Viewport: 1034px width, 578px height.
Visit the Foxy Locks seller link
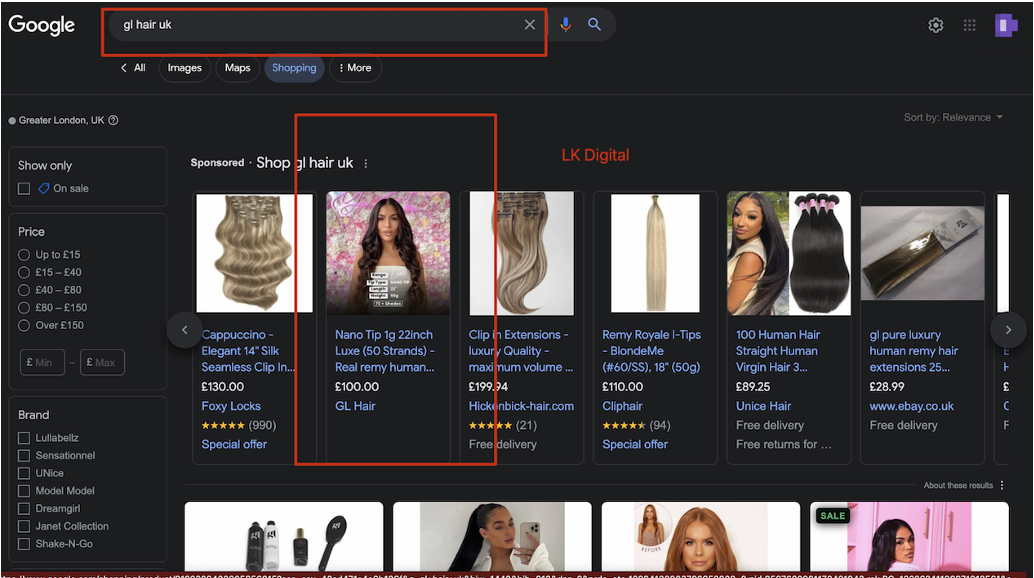[x=231, y=406]
